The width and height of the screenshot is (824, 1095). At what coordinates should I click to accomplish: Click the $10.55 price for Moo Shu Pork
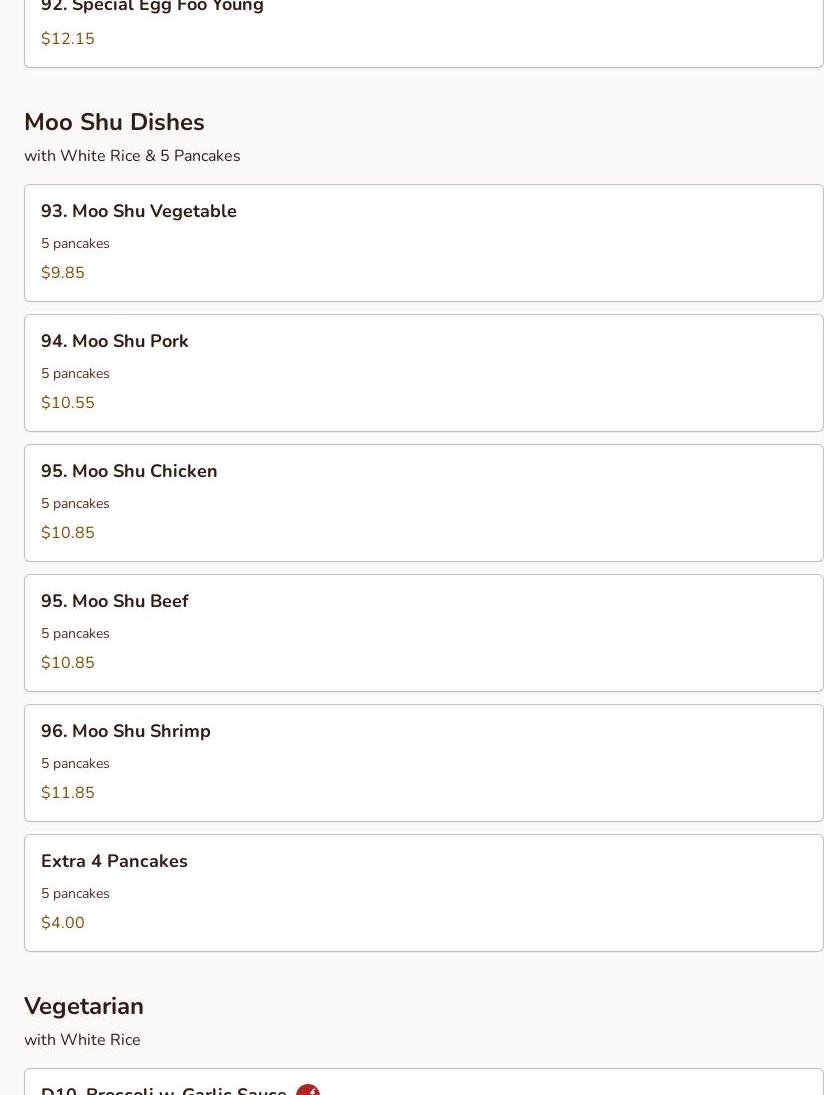[68, 403]
